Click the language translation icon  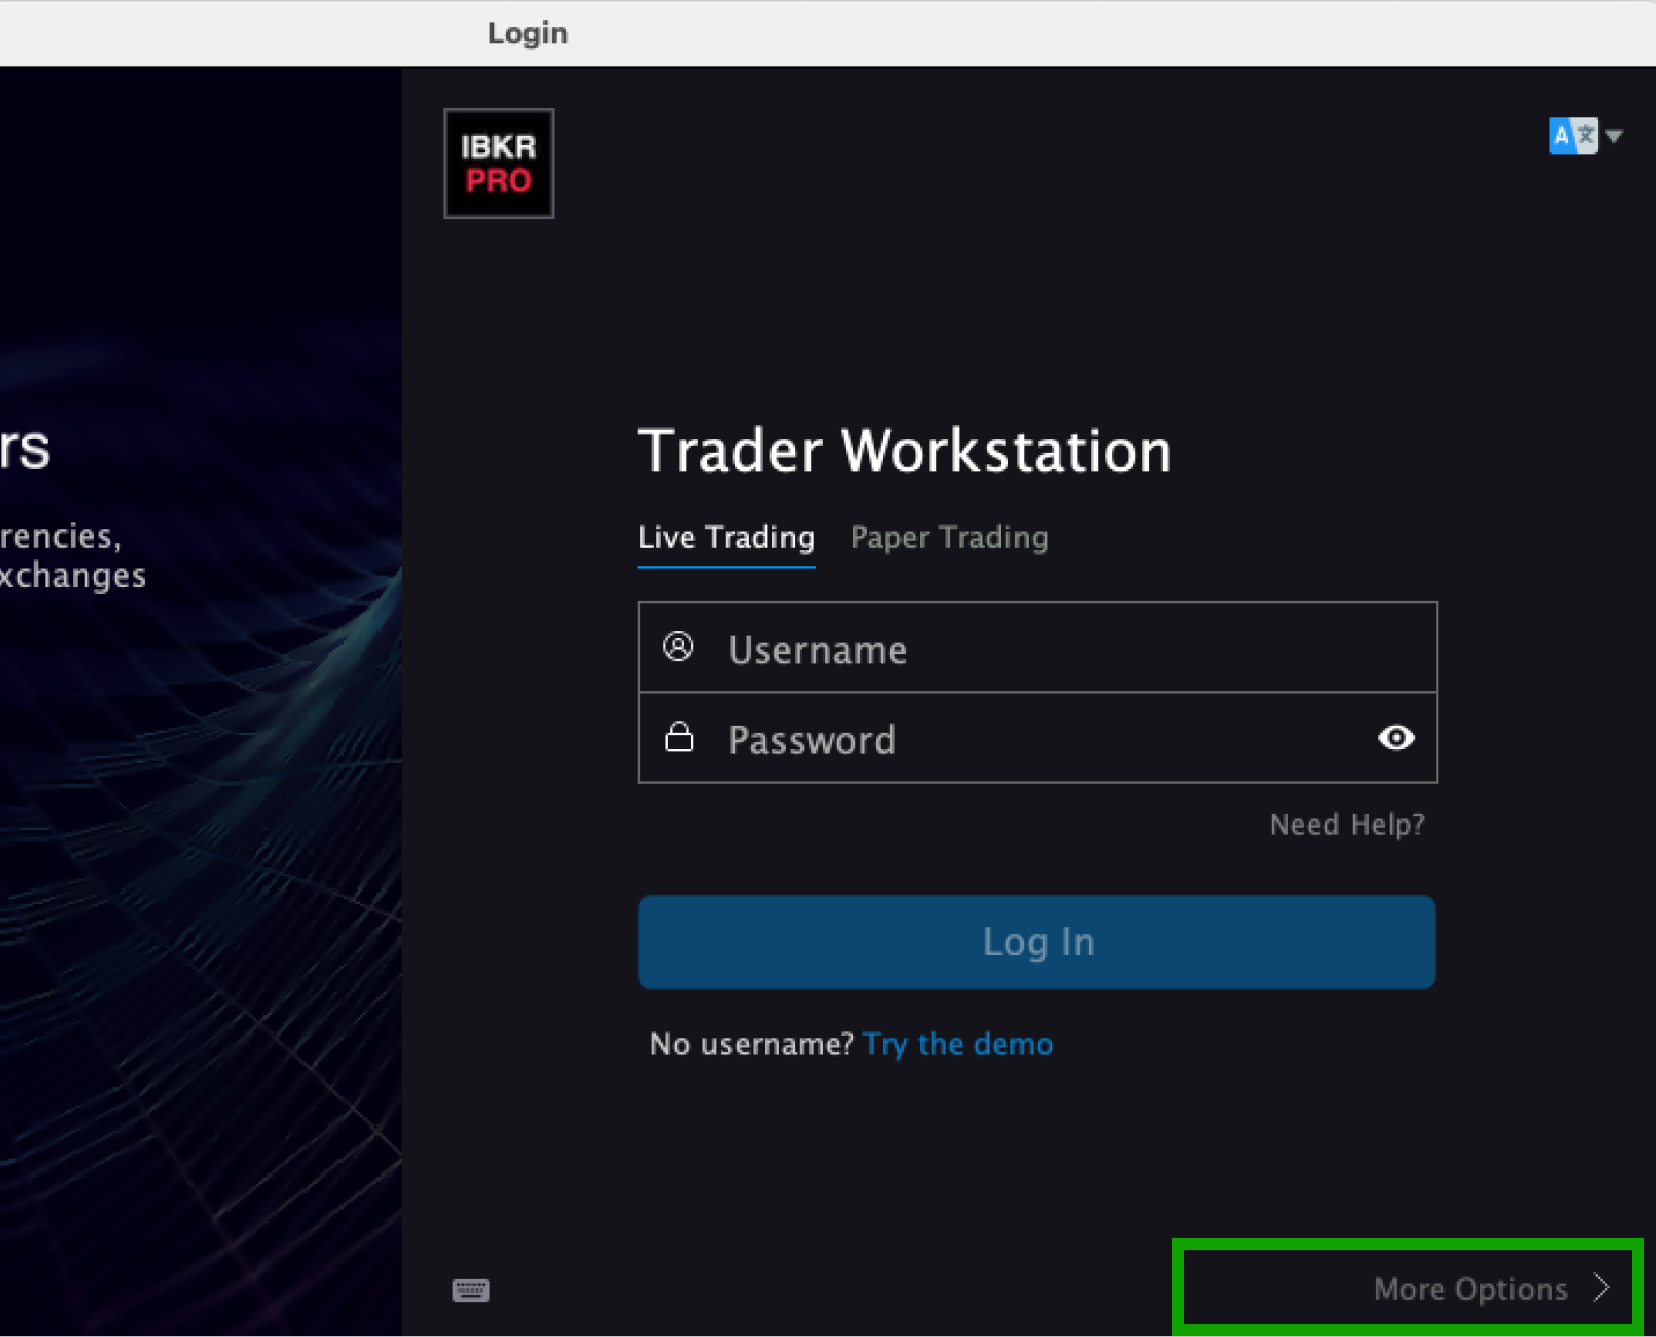point(1572,136)
